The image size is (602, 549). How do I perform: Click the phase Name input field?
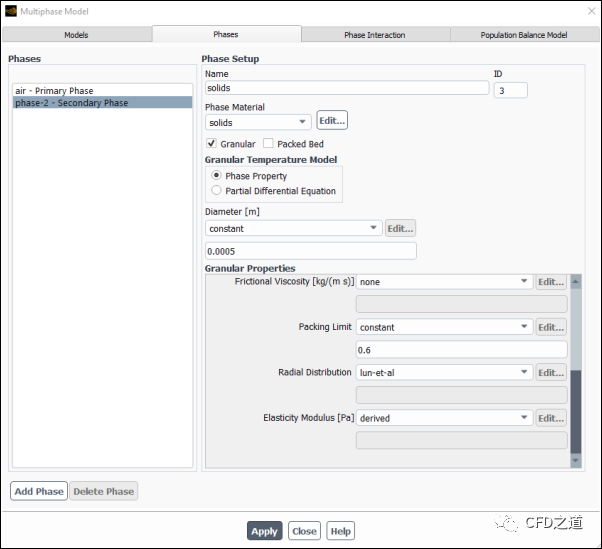click(x=346, y=89)
